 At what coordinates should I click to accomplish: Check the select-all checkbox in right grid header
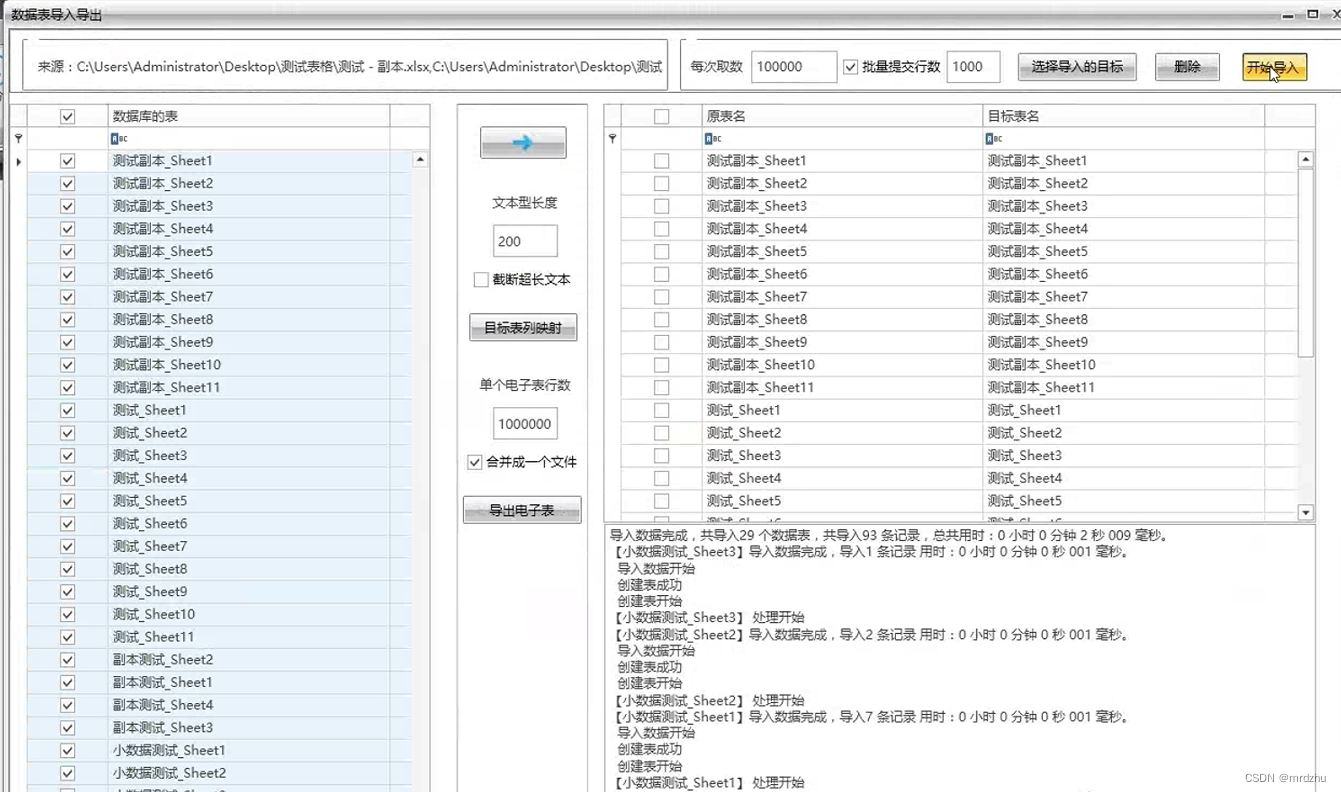[660, 115]
